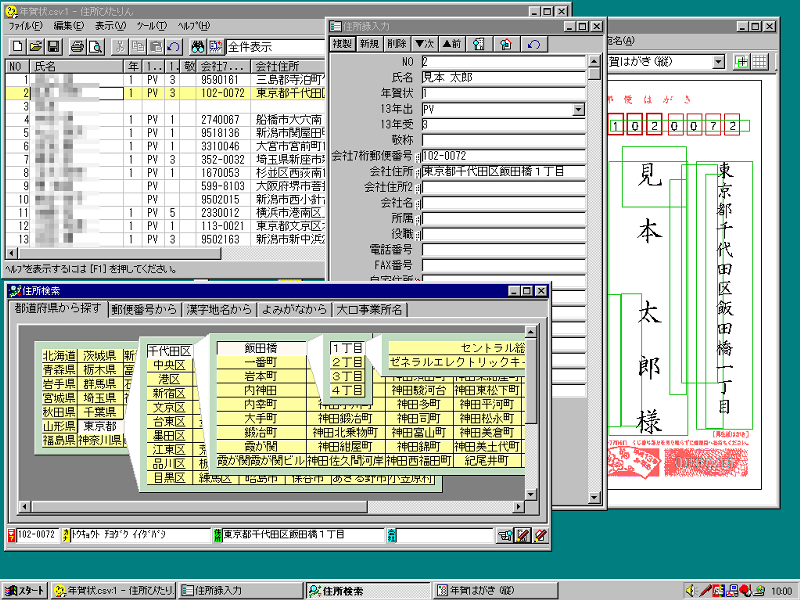Click the plain grid icon in postcard window
This screenshot has height=600, width=800.
(760, 62)
